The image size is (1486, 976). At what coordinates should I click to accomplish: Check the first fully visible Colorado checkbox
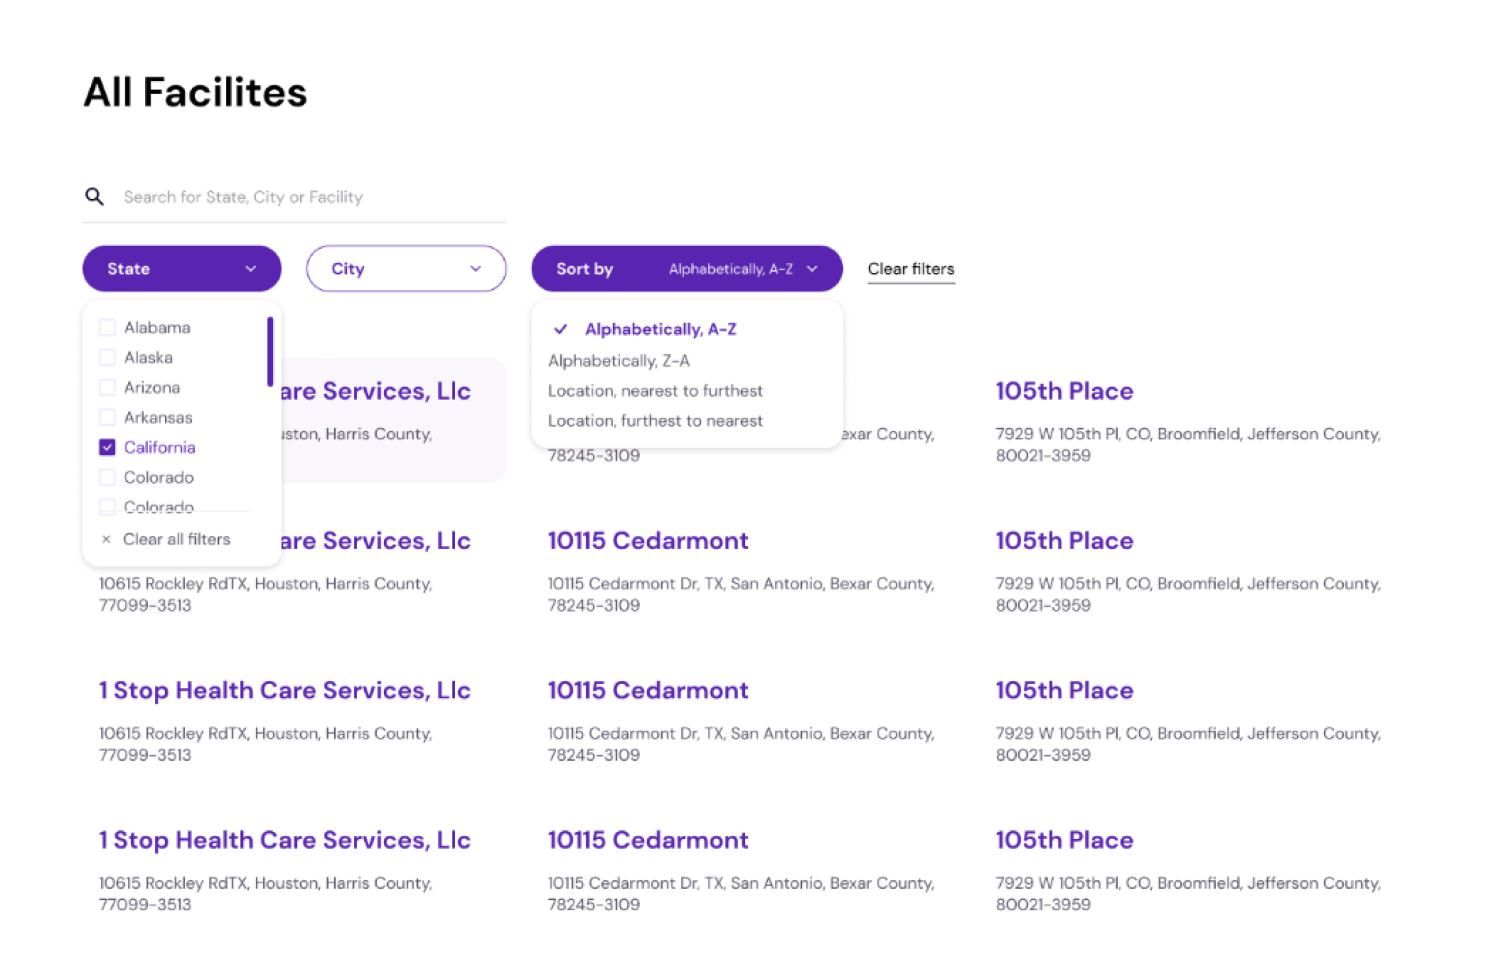pyautogui.click(x=107, y=477)
